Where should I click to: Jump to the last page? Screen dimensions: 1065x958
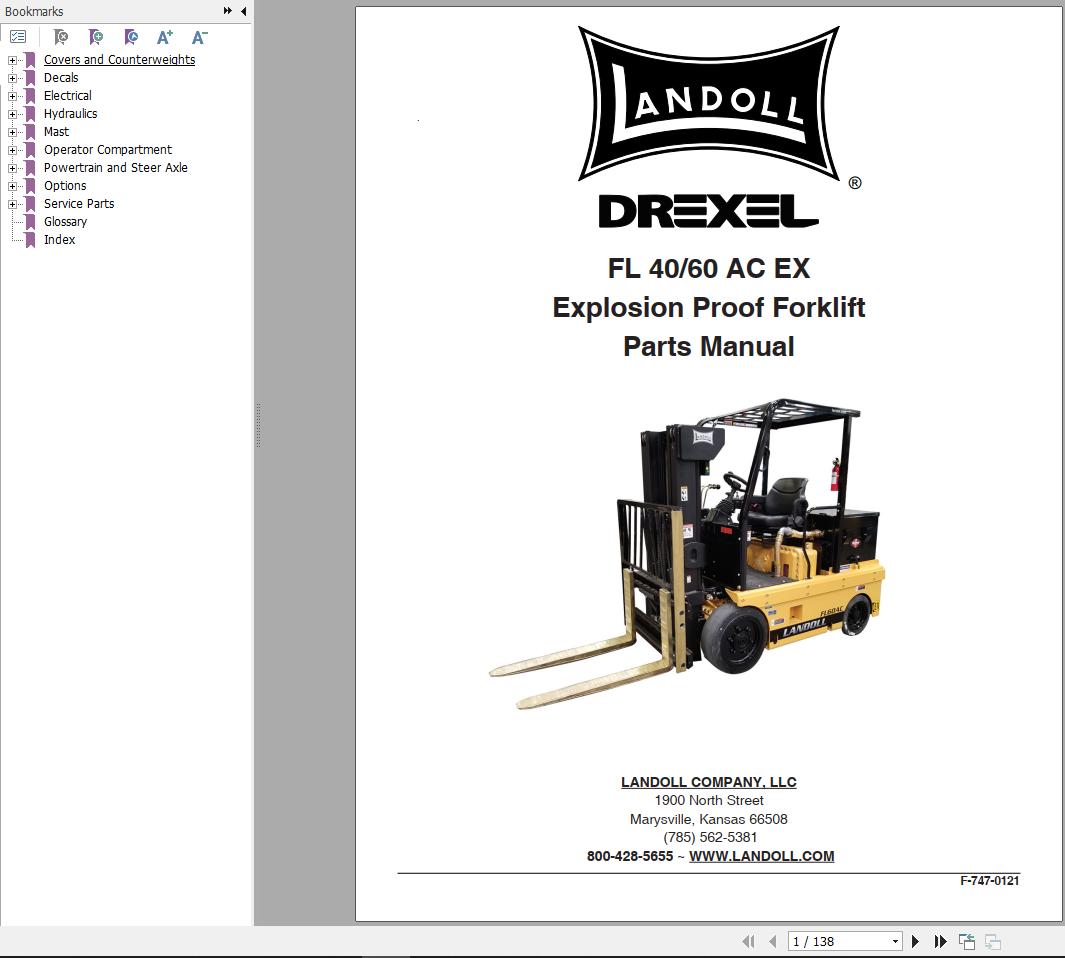pos(940,941)
